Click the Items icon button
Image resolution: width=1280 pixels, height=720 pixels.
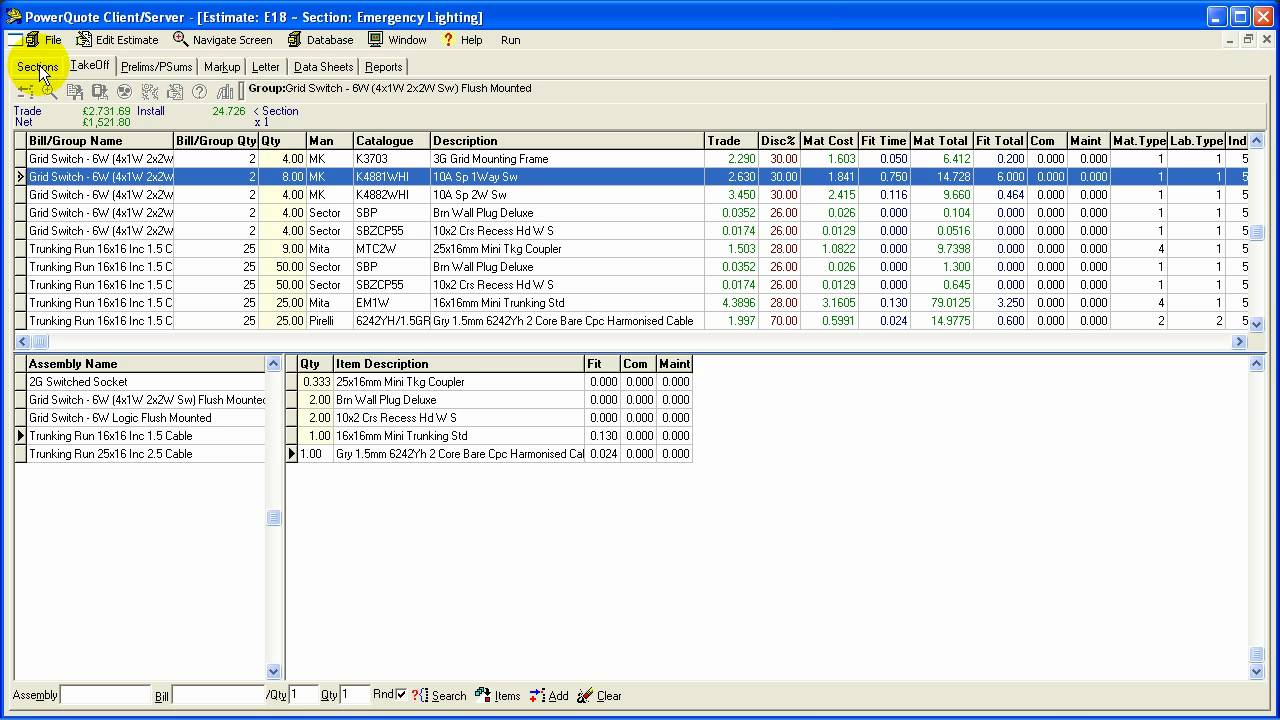(x=497, y=695)
